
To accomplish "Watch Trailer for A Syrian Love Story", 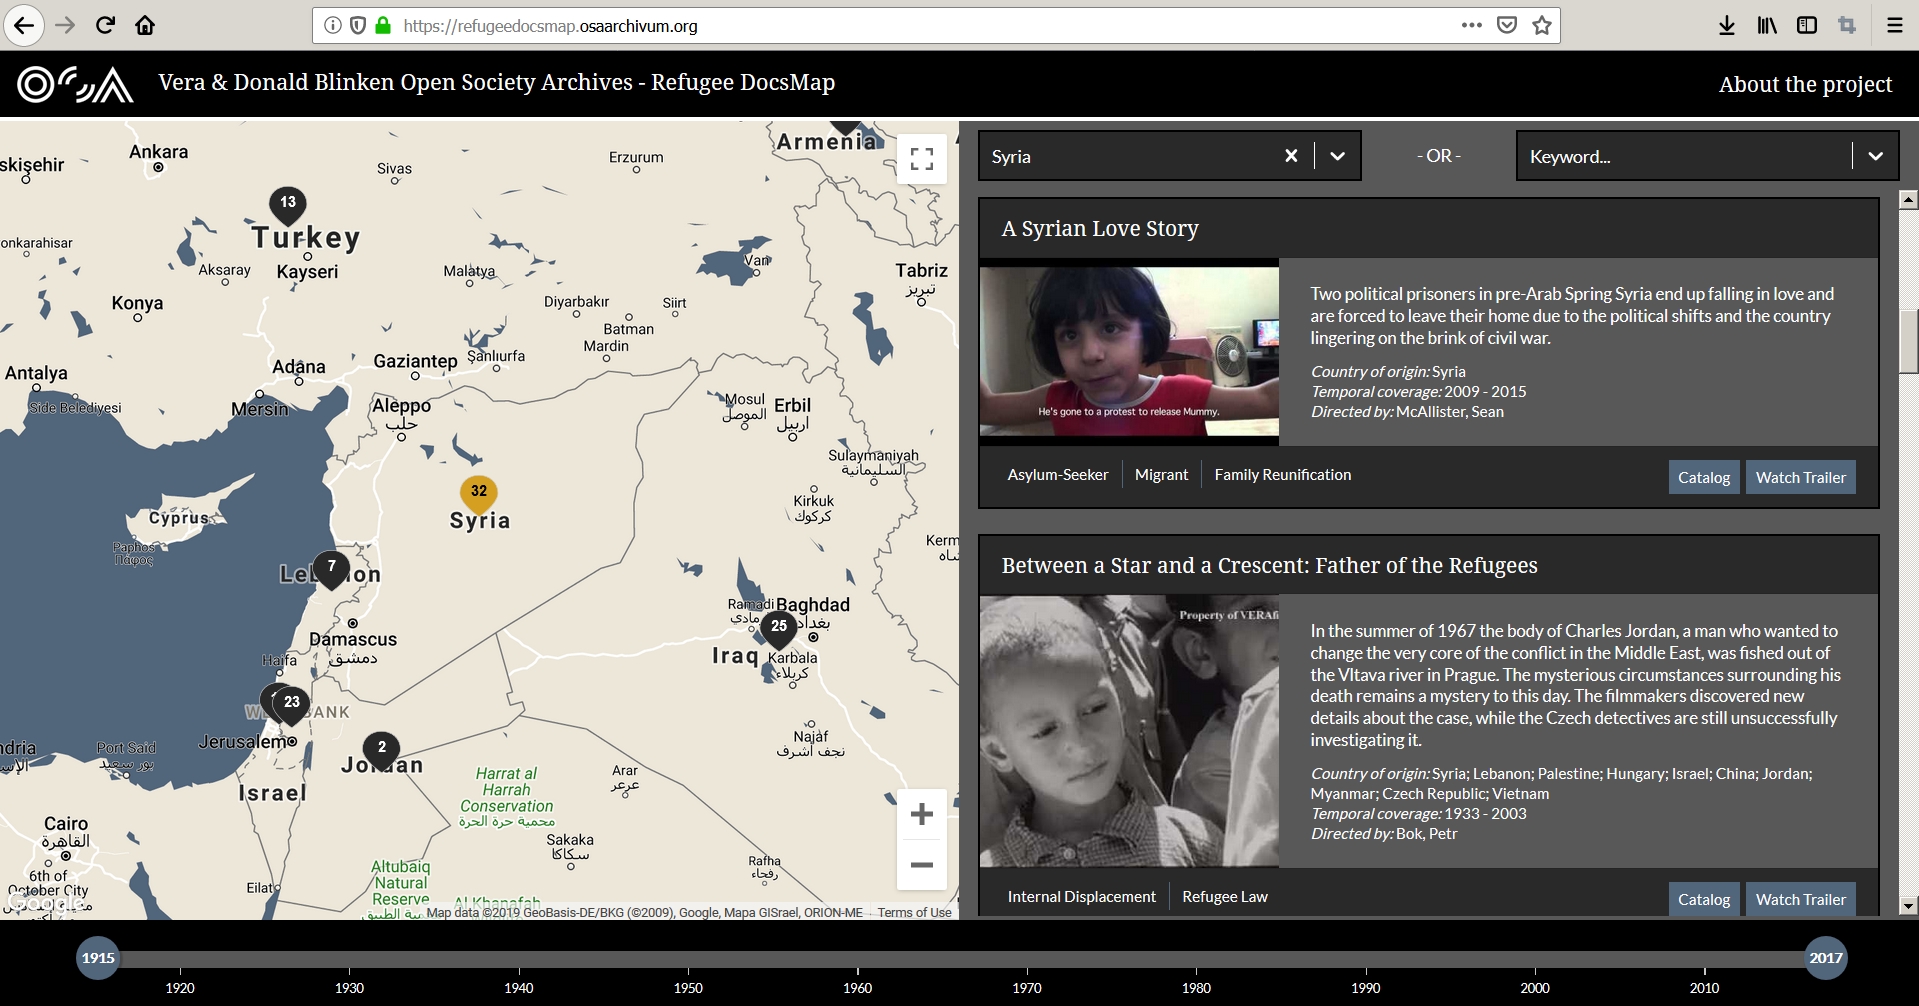I will [x=1800, y=477].
